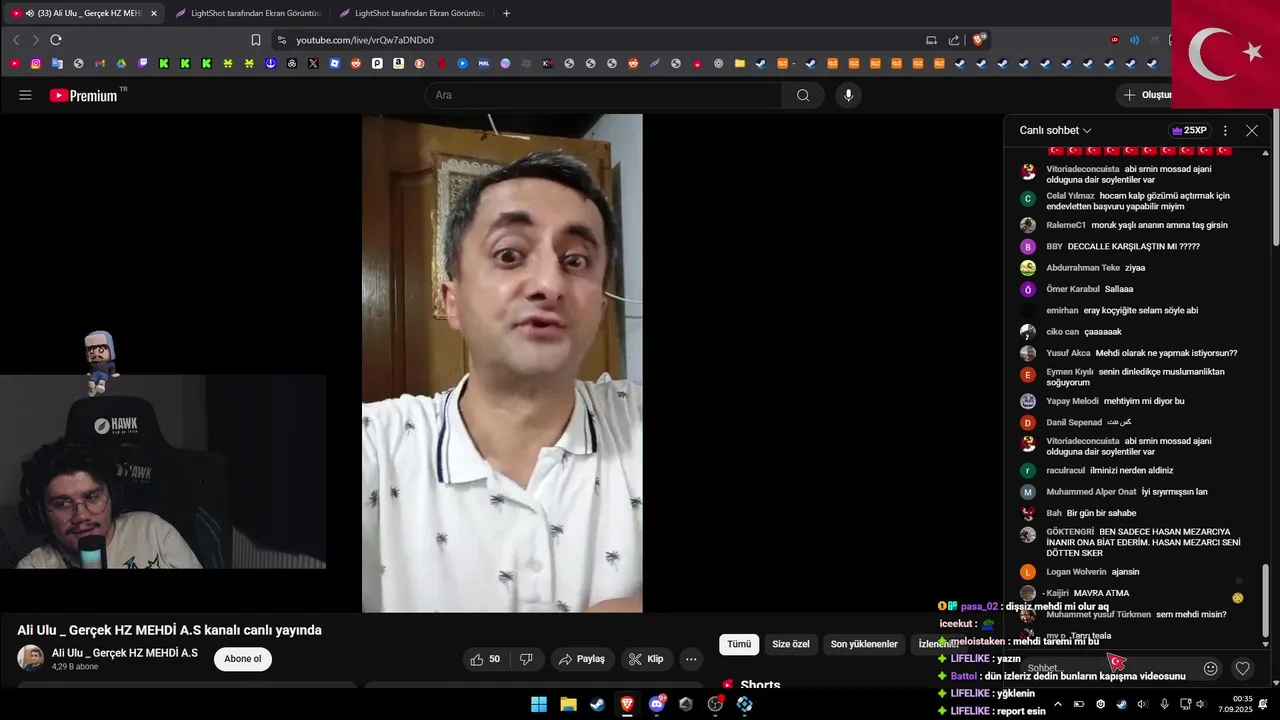Click the Paylaş share button
The image size is (1280, 720).
click(x=582, y=659)
